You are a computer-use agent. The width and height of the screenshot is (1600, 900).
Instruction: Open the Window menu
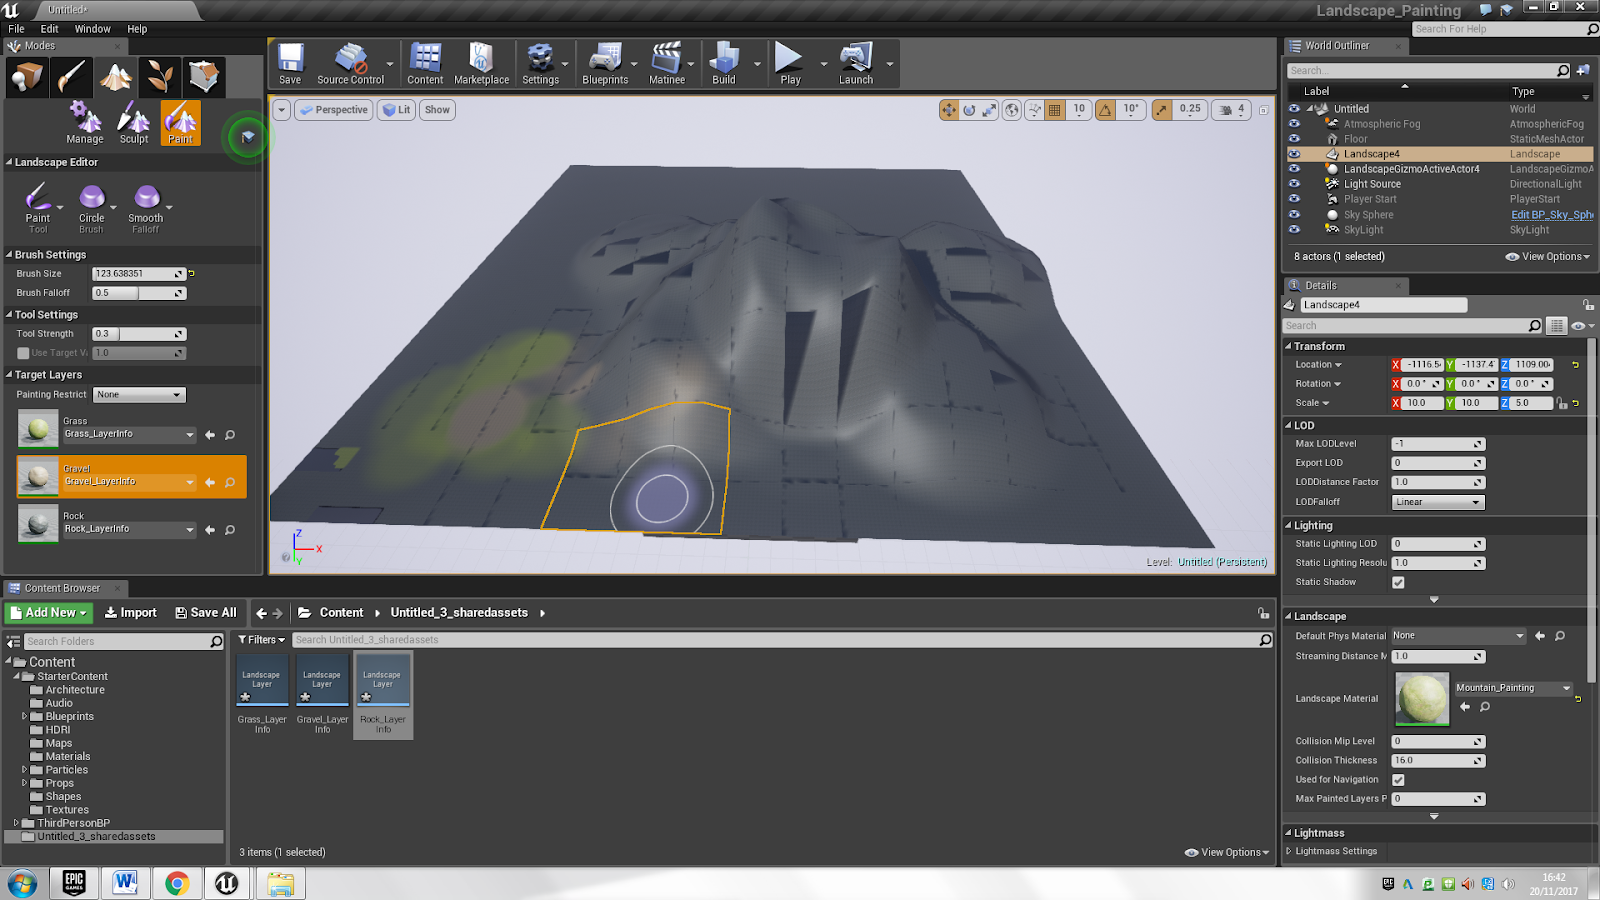93,29
